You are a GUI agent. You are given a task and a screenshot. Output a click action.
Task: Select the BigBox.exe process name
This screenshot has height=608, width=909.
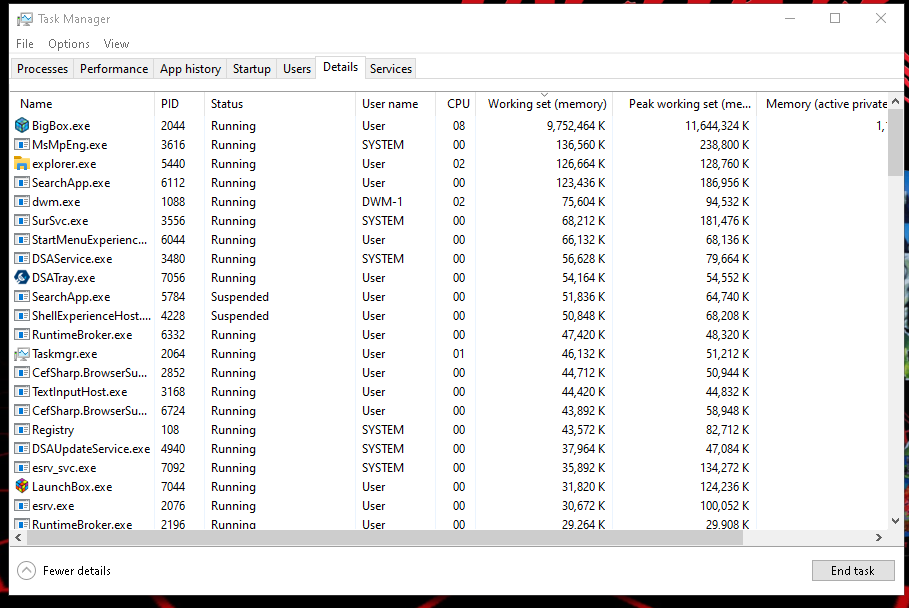click(61, 126)
